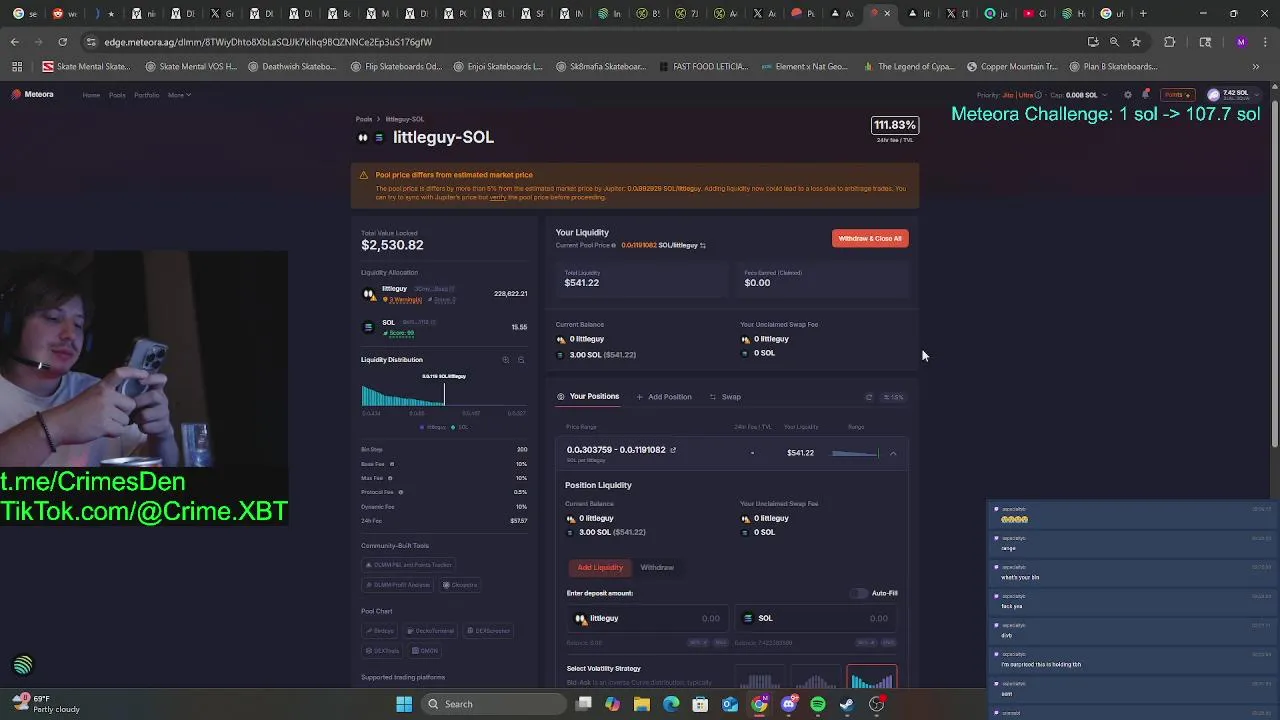Open DeckoTerminal pool chart
Image resolution: width=1280 pixels, height=720 pixels.
tap(431, 631)
